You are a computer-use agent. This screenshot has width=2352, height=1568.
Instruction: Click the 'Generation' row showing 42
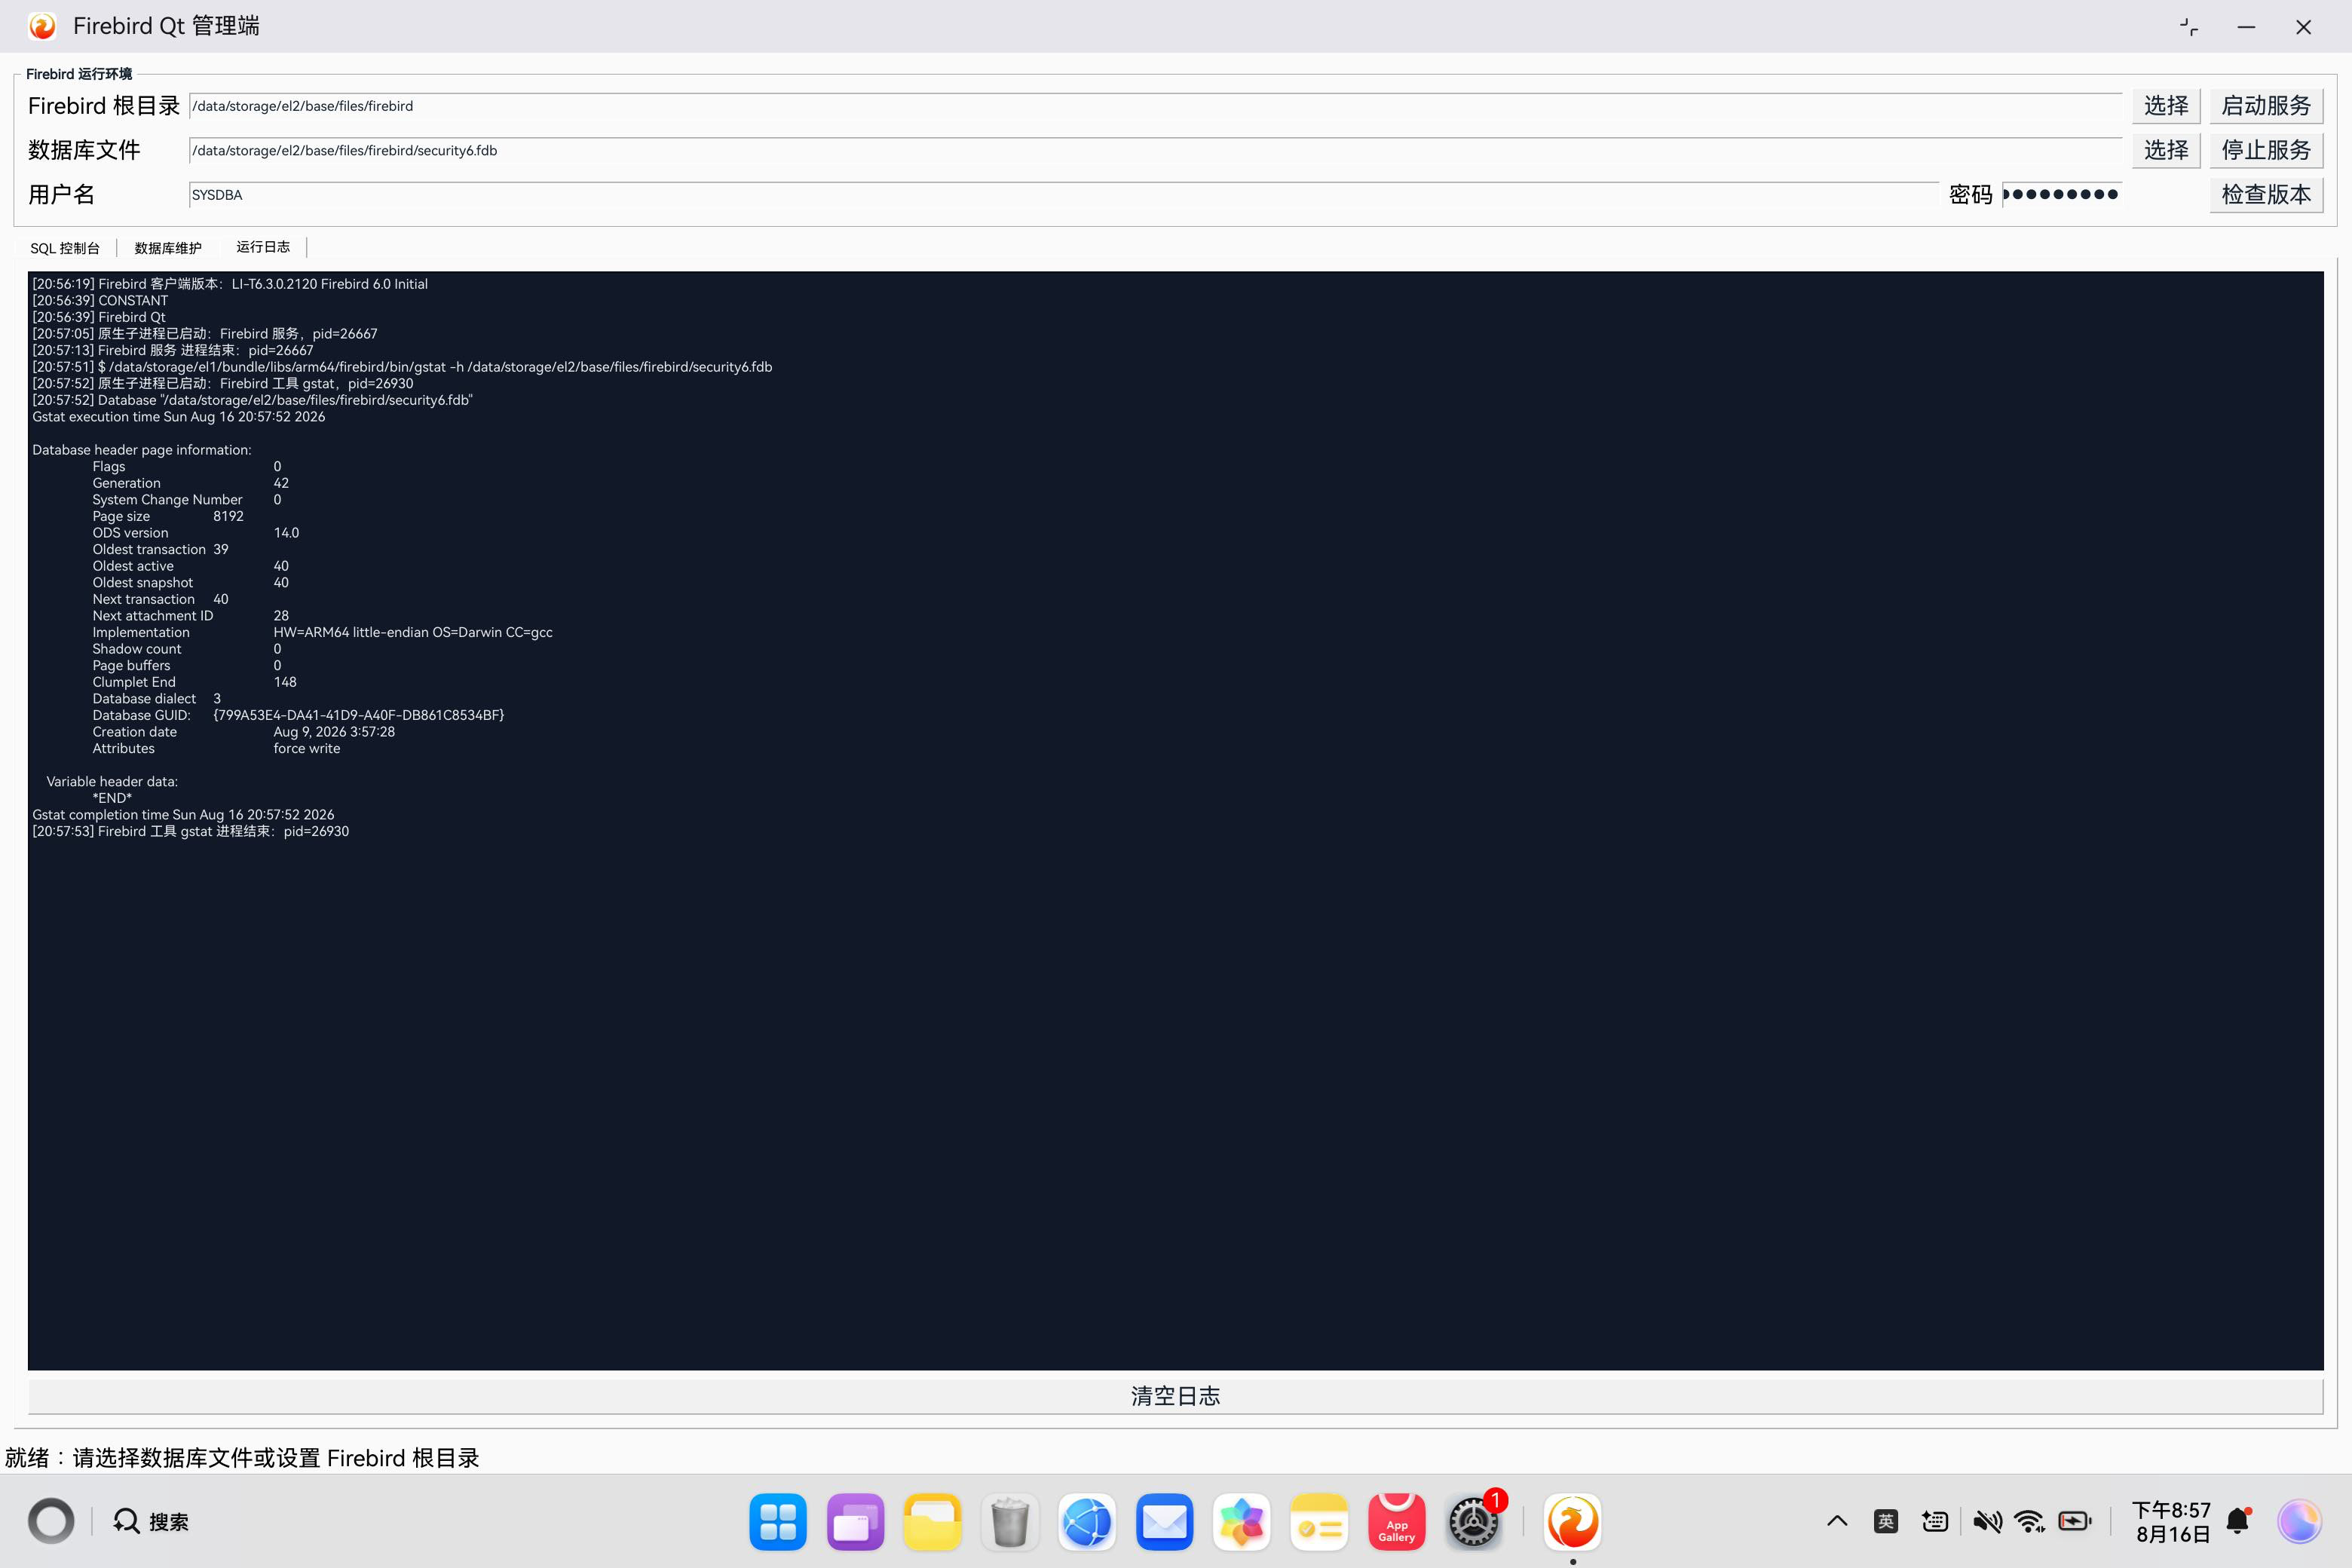(191, 483)
